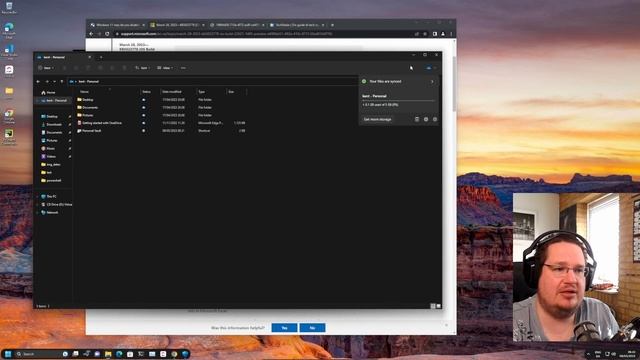Expand the CD Drive tree node
640x360 pixels.
(x=38, y=204)
